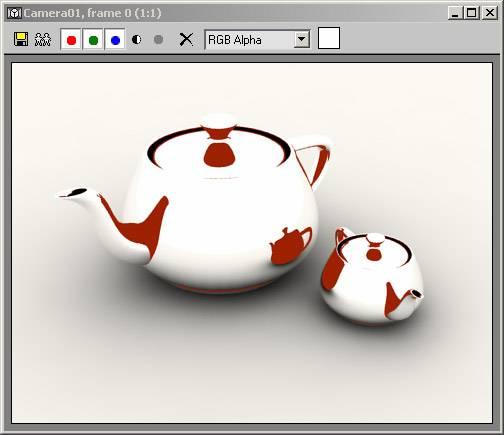The image size is (504, 435).
Task: Toggle the green channel display
Action: (93, 40)
